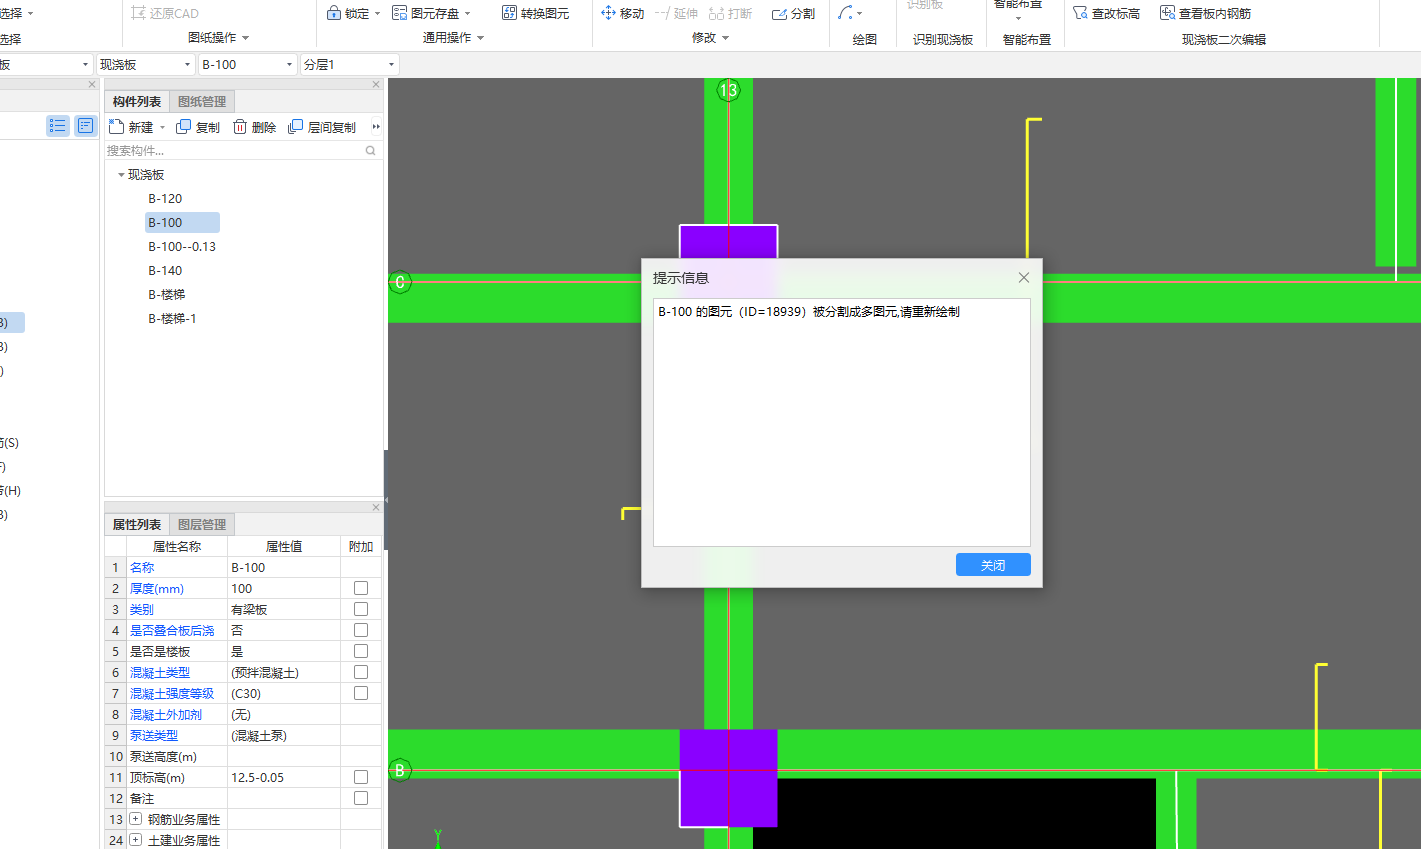Click axis marker B on the canvas

coord(400,770)
